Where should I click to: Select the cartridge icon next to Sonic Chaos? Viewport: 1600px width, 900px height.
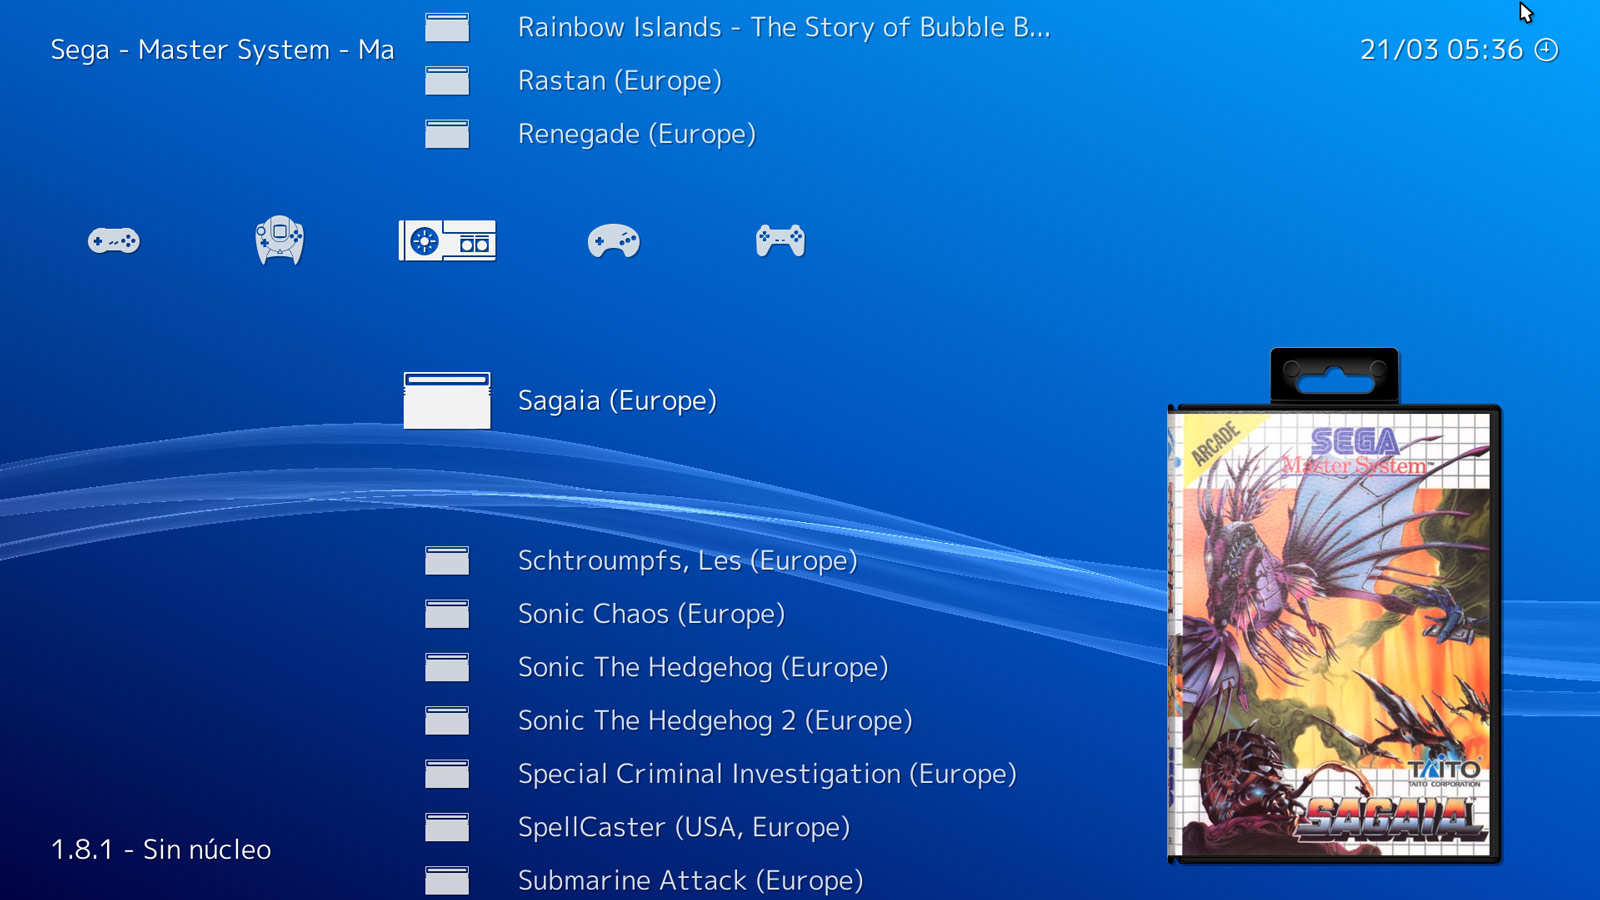tap(446, 614)
